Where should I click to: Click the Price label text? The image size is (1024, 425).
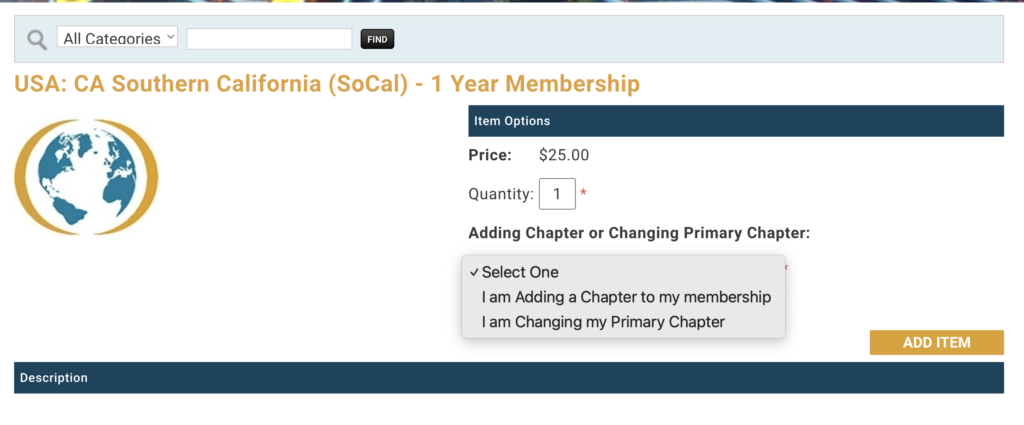coord(490,155)
